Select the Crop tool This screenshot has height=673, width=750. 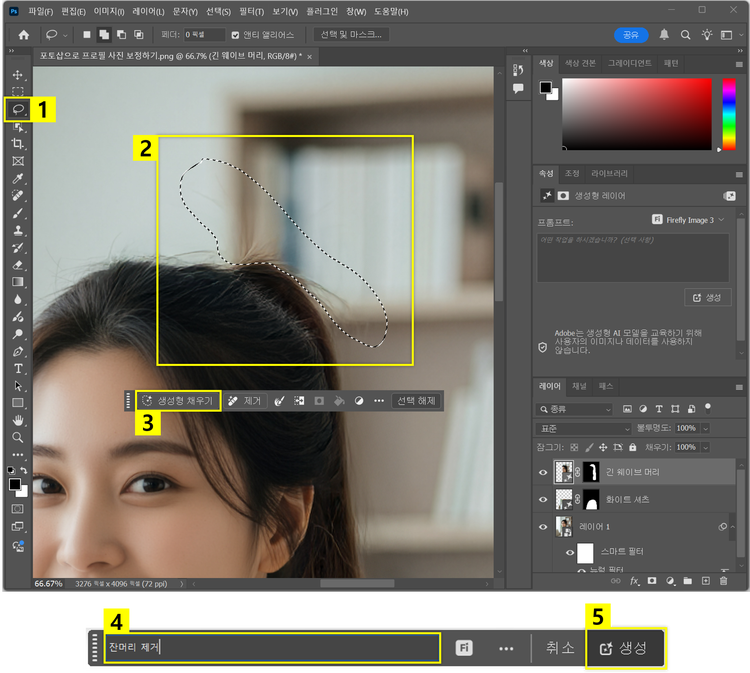(x=18, y=143)
